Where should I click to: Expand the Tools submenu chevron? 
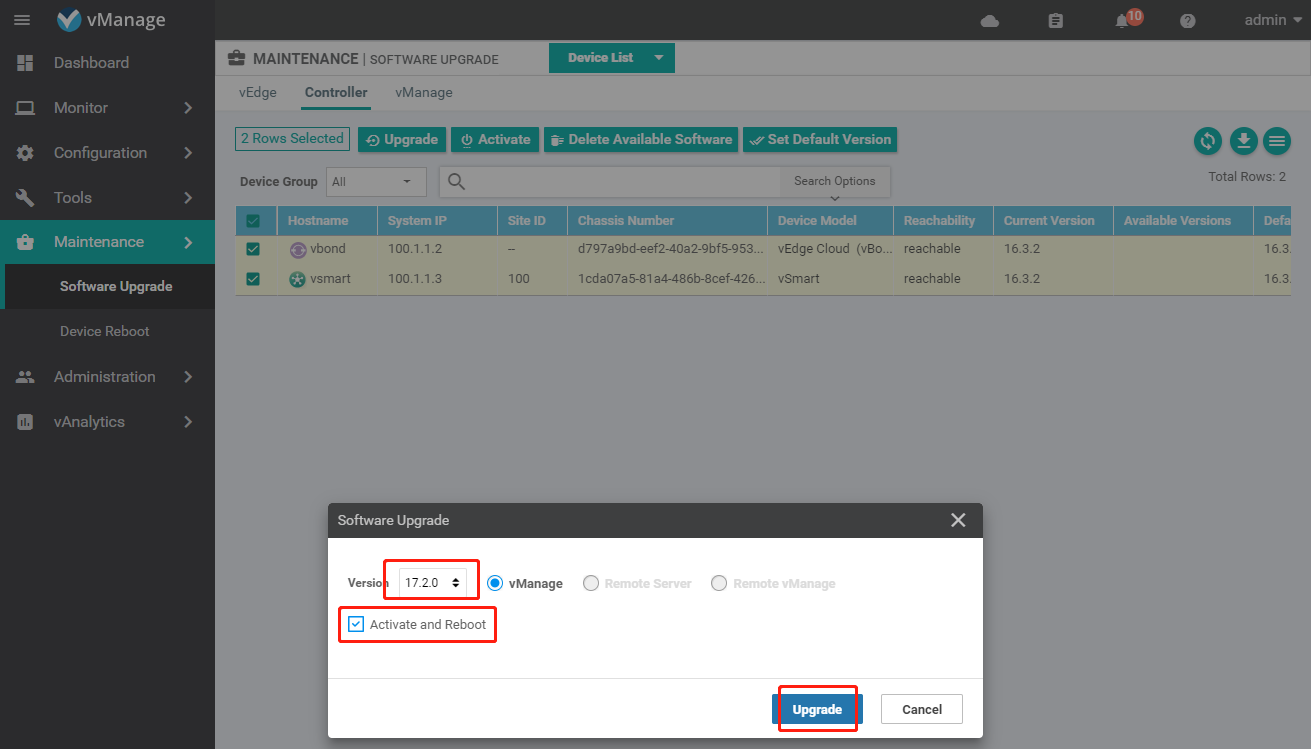pyautogui.click(x=188, y=198)
